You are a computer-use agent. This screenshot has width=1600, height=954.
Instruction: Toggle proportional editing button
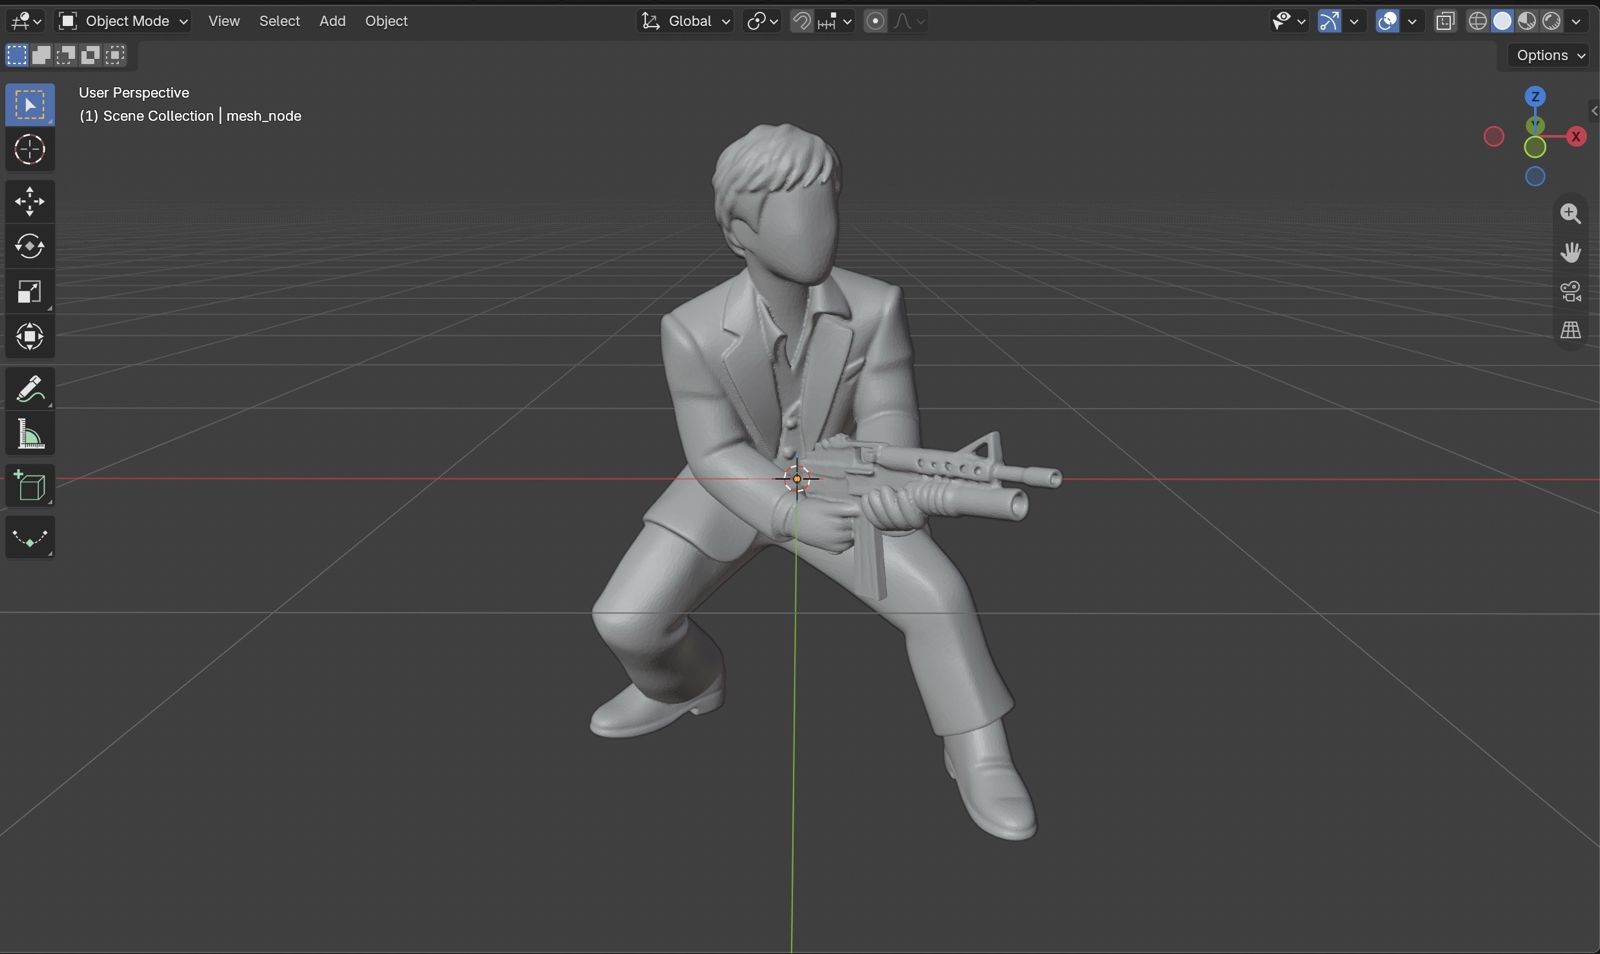pyautogui.click(x=875, y=21)
